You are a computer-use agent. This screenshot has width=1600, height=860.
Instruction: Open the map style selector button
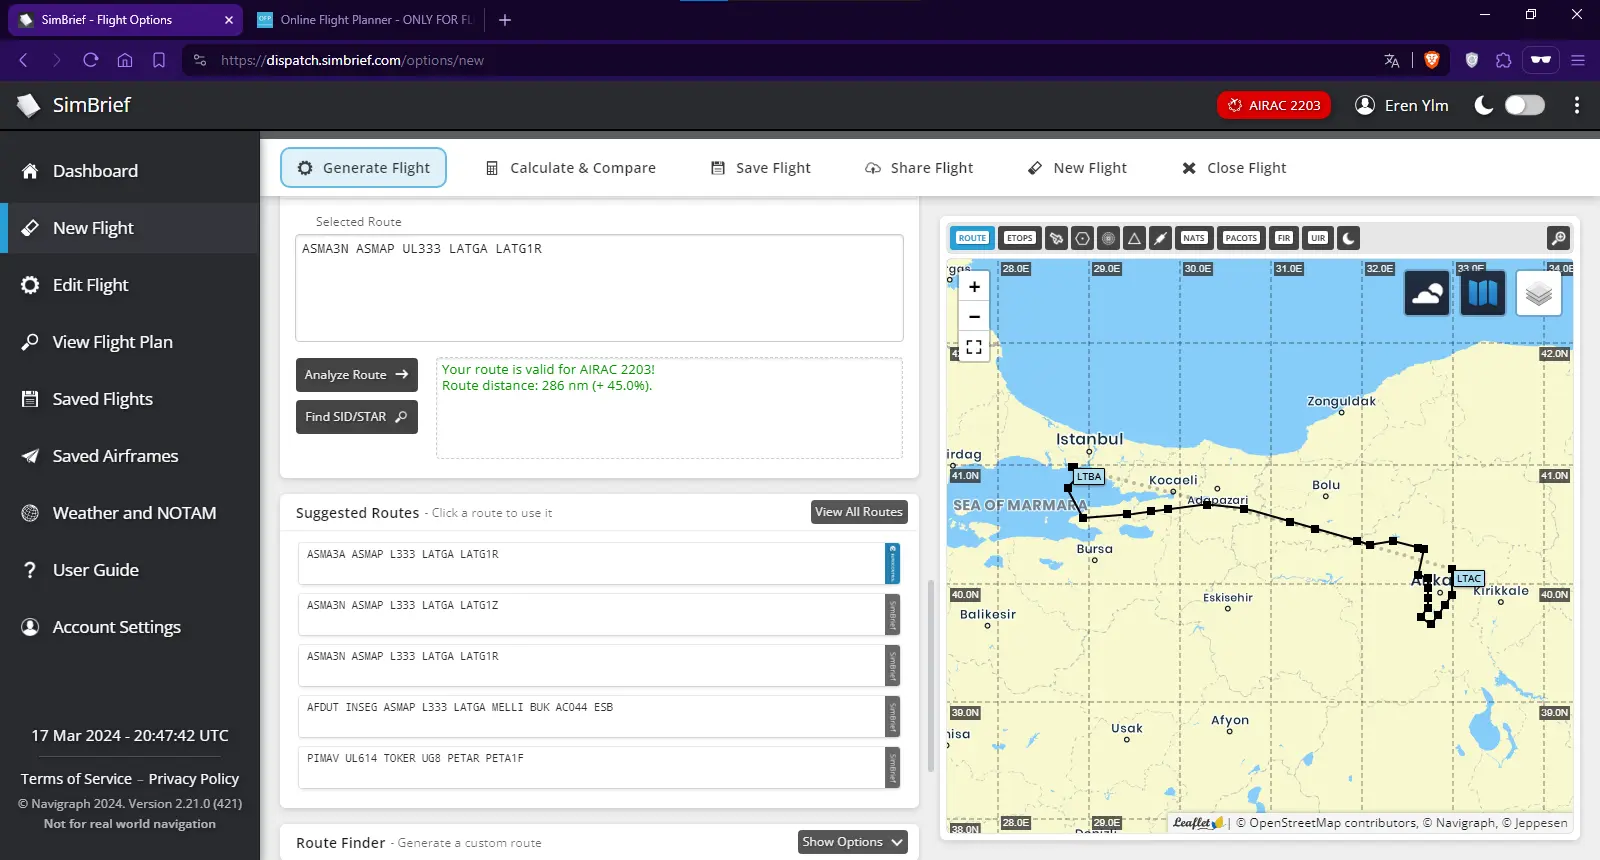click(1483, 293)
